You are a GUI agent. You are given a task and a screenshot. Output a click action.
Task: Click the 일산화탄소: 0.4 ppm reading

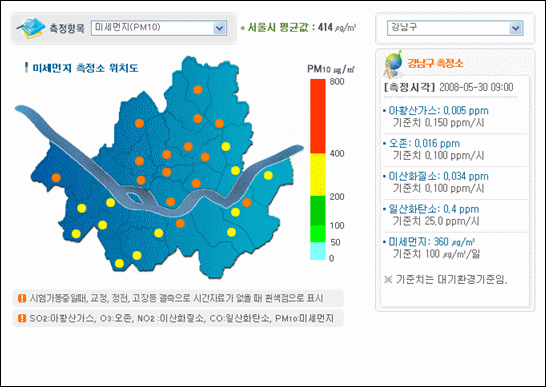(x=434, y=209)
